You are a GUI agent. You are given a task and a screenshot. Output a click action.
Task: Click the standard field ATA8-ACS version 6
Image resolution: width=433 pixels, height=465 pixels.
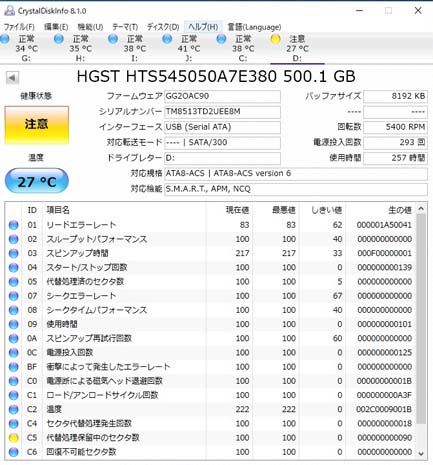(296, 174)
